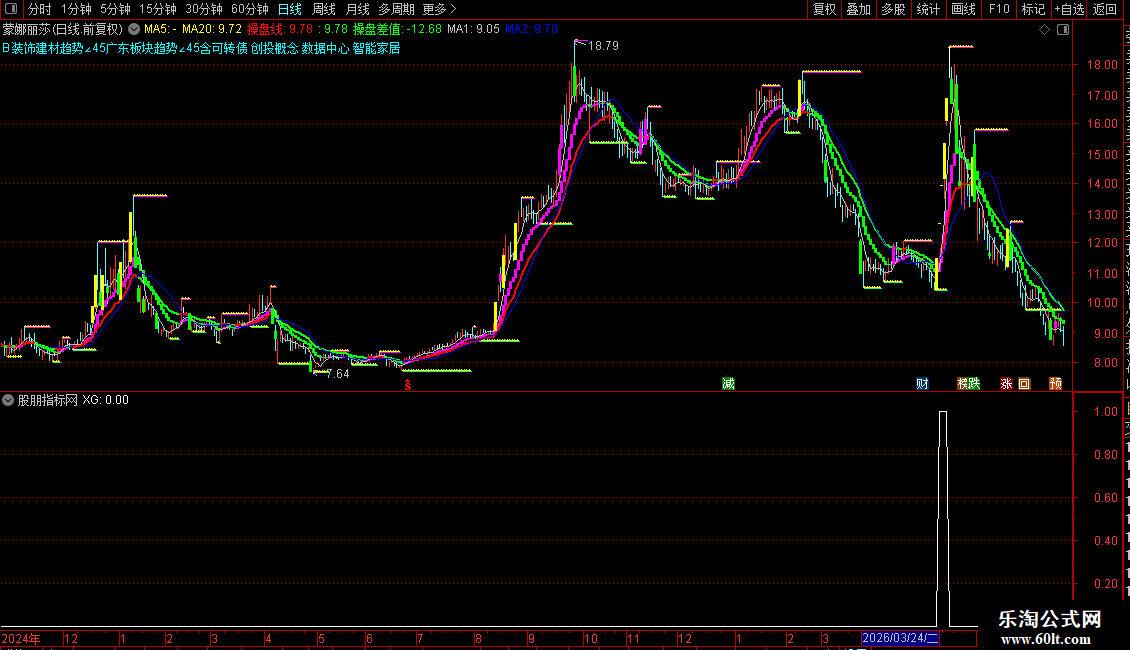Add stock via +自选 button
Image resolution: width=1130 pixels, height=650 pixels.
pos(1069,9)
